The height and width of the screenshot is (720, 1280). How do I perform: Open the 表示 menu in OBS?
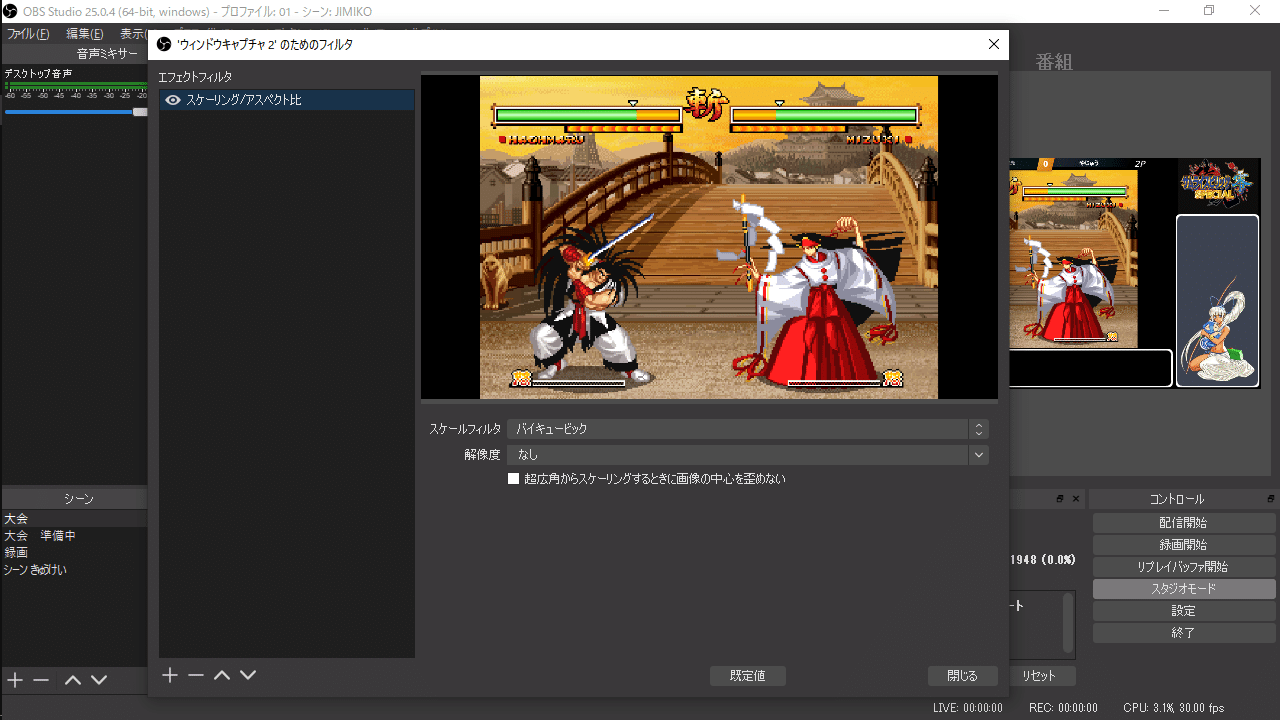(134, 34)
